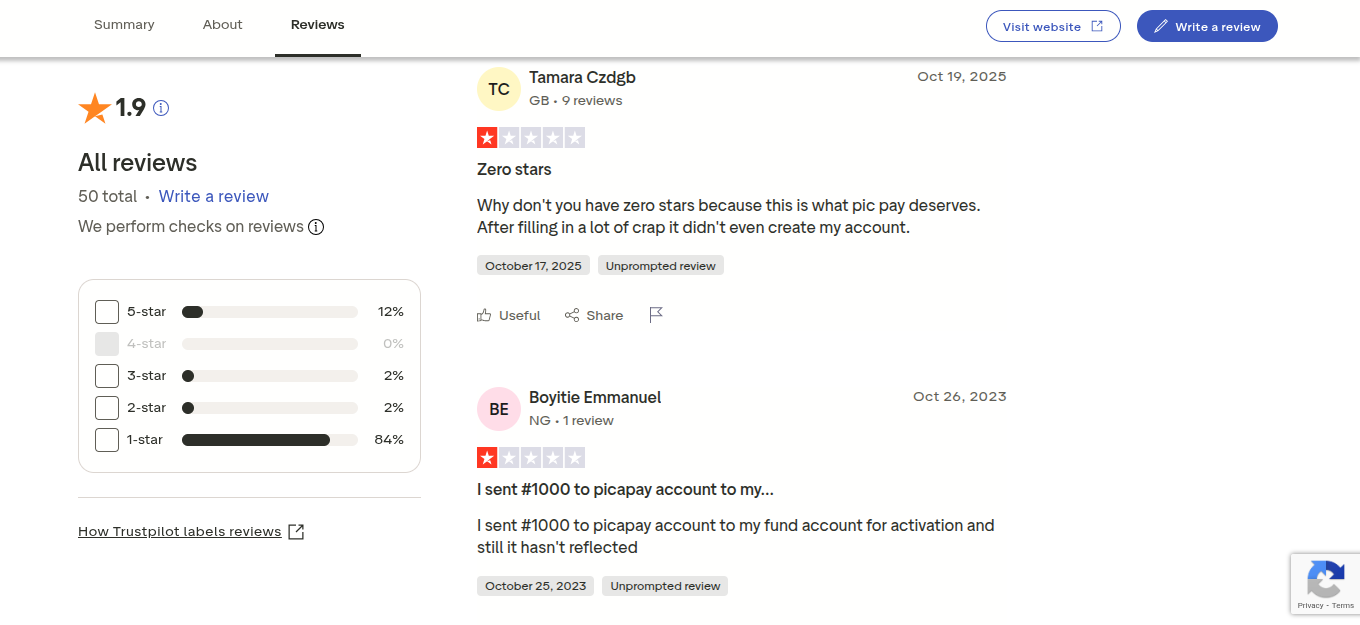Screen dimensions: 1360x625
Task: Click the BE avatar of Boyitie Emmanuel
Action: tap(499, 409)
